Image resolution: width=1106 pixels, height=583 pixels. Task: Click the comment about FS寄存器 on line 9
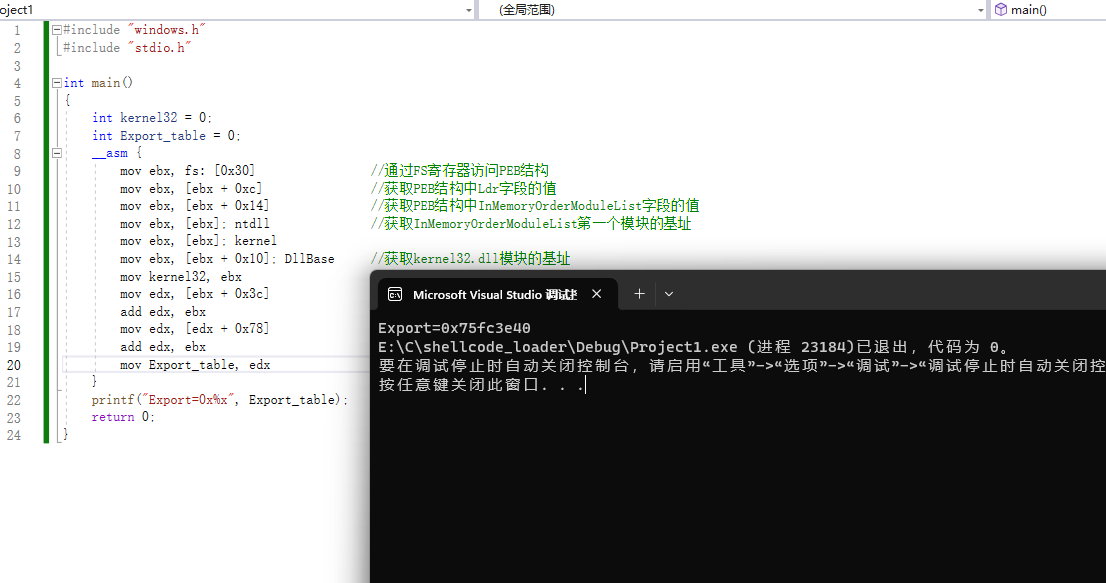pyautogui.click(x=460, y=170)
